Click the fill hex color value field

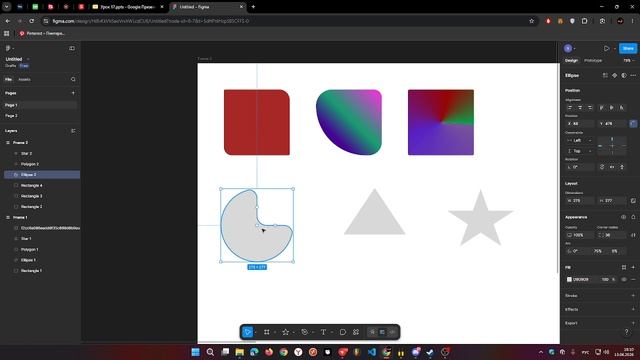click(581, 280)
